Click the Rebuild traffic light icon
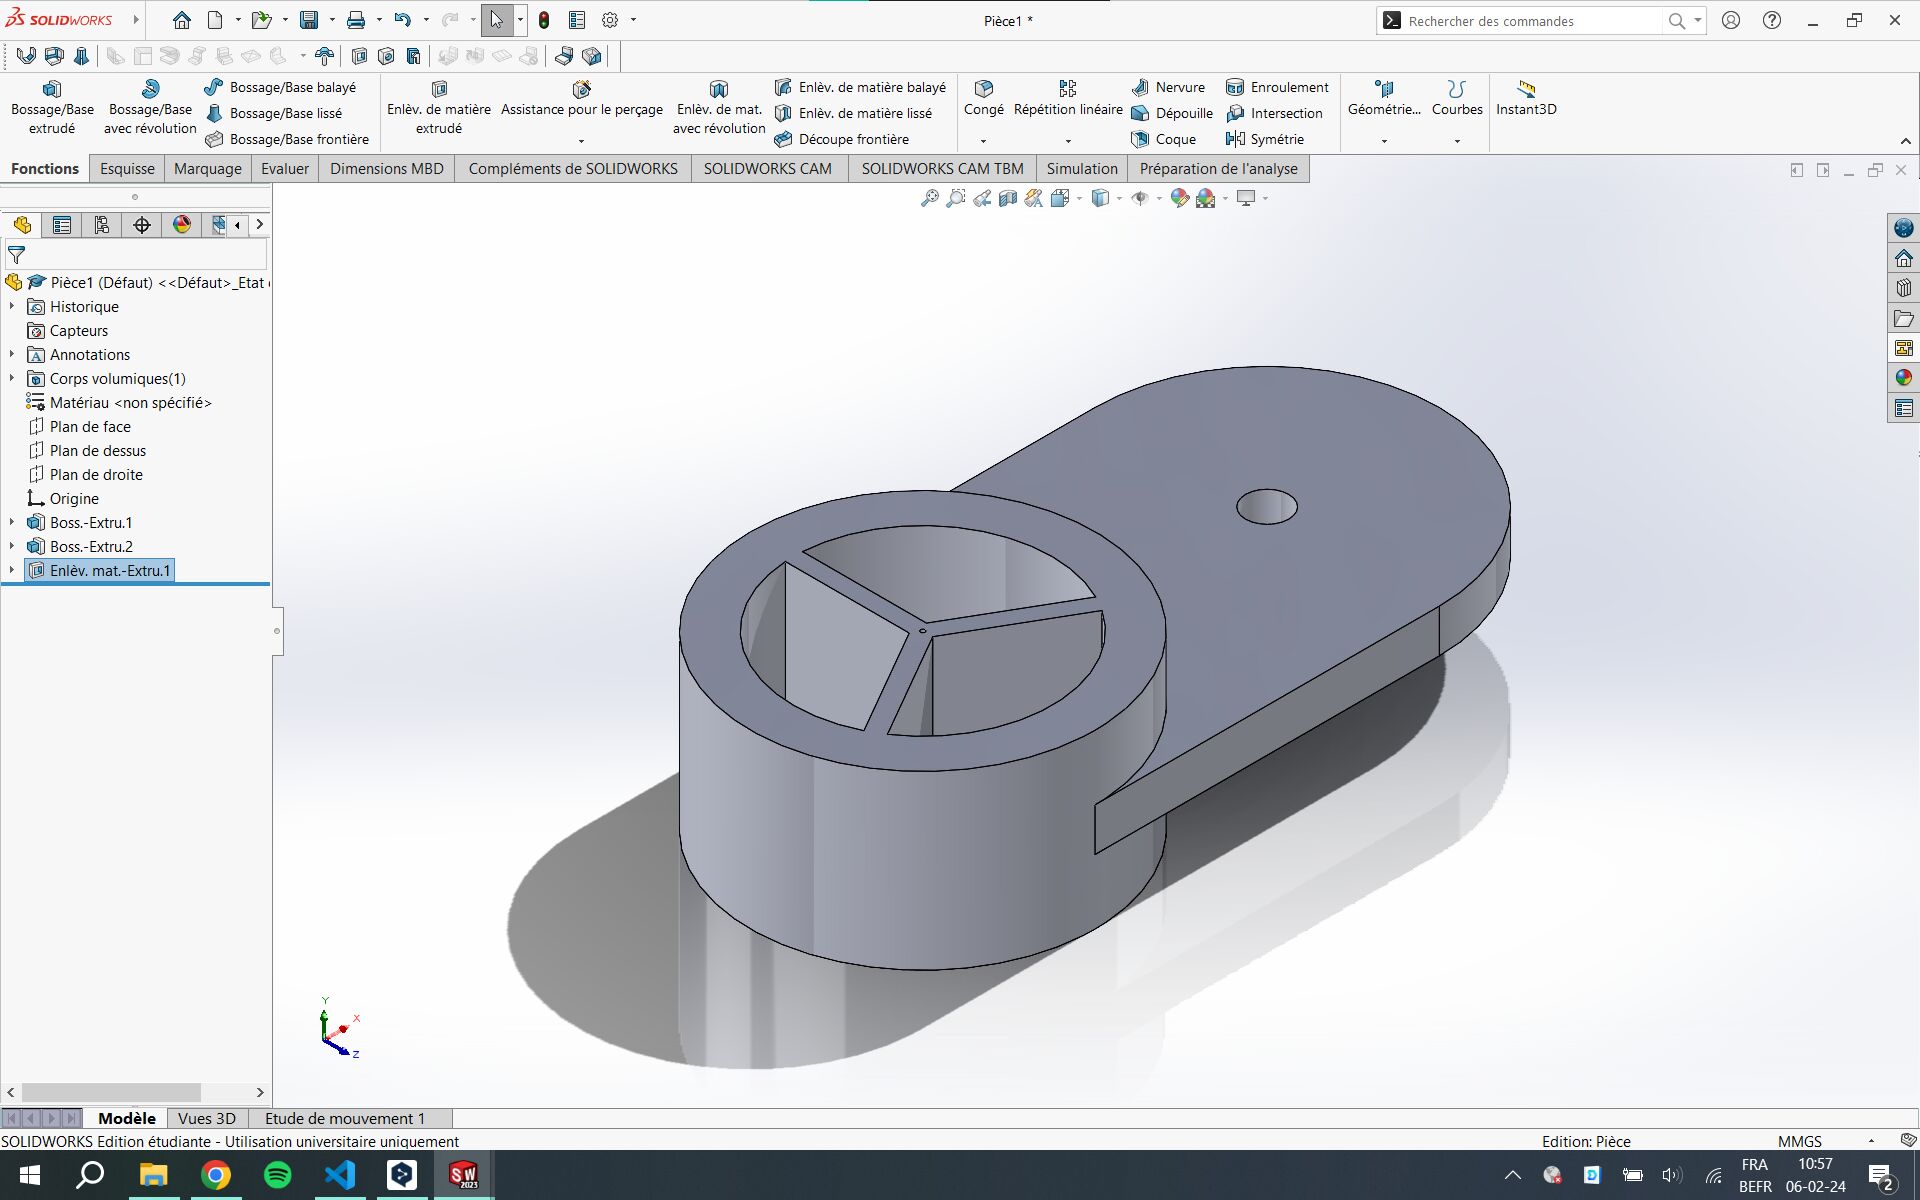 pos(544,20)
